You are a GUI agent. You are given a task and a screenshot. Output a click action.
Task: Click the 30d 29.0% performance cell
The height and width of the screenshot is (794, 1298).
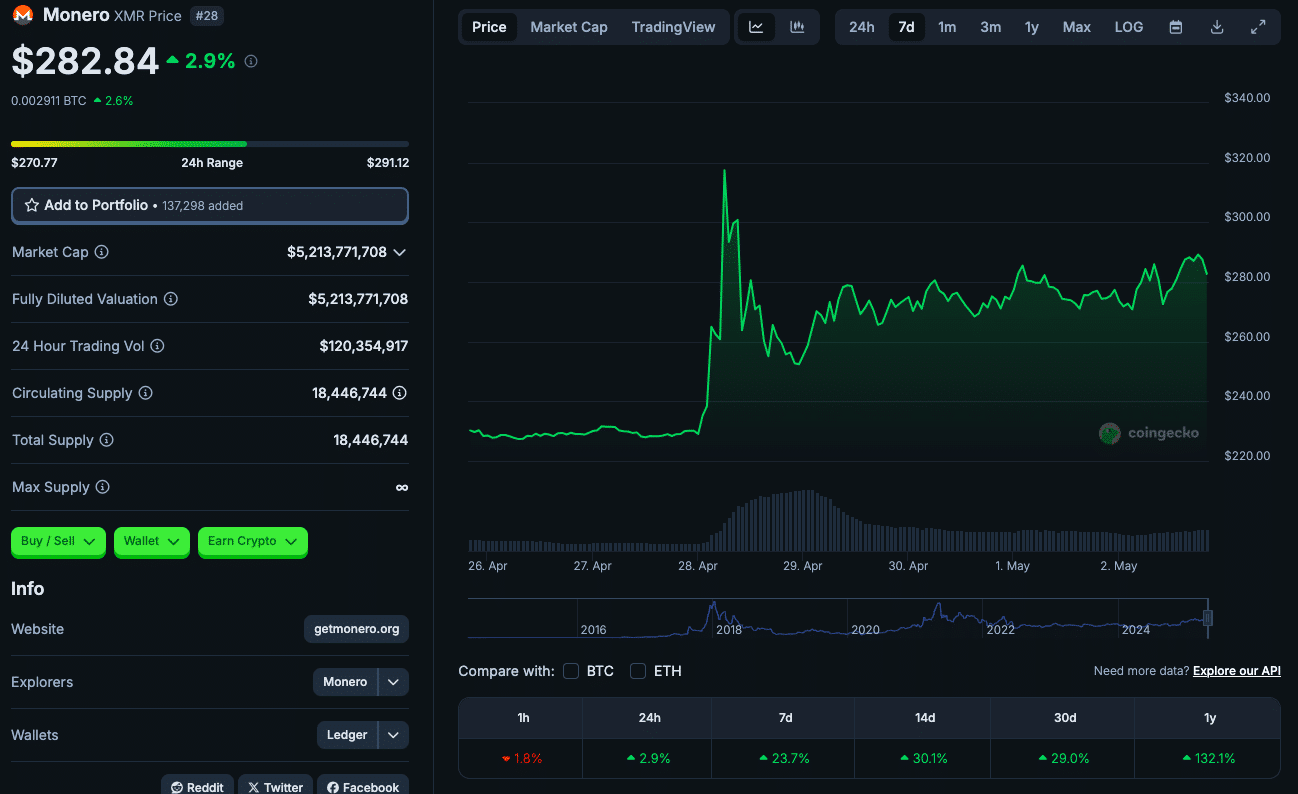click(1063, 759)
